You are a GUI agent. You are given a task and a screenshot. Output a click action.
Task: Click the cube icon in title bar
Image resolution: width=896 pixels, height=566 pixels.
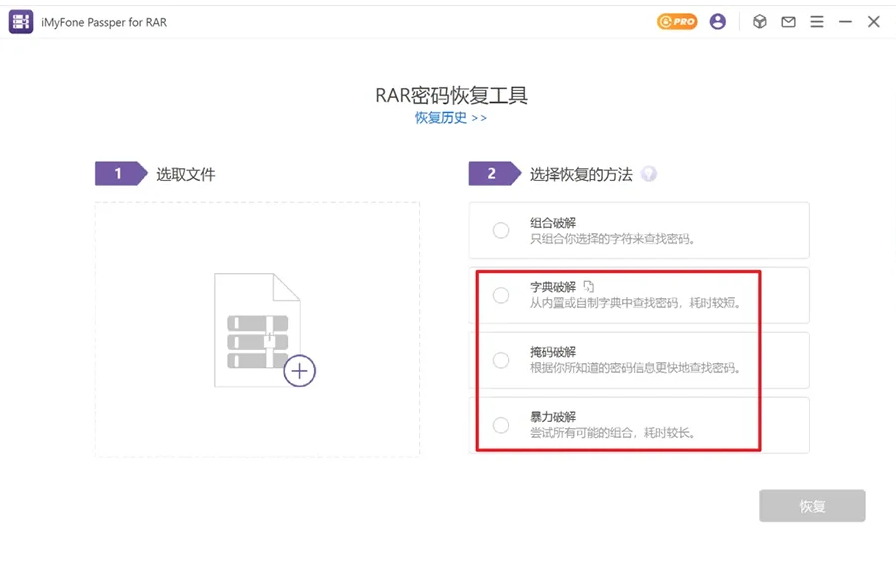(x=760, y=21)
